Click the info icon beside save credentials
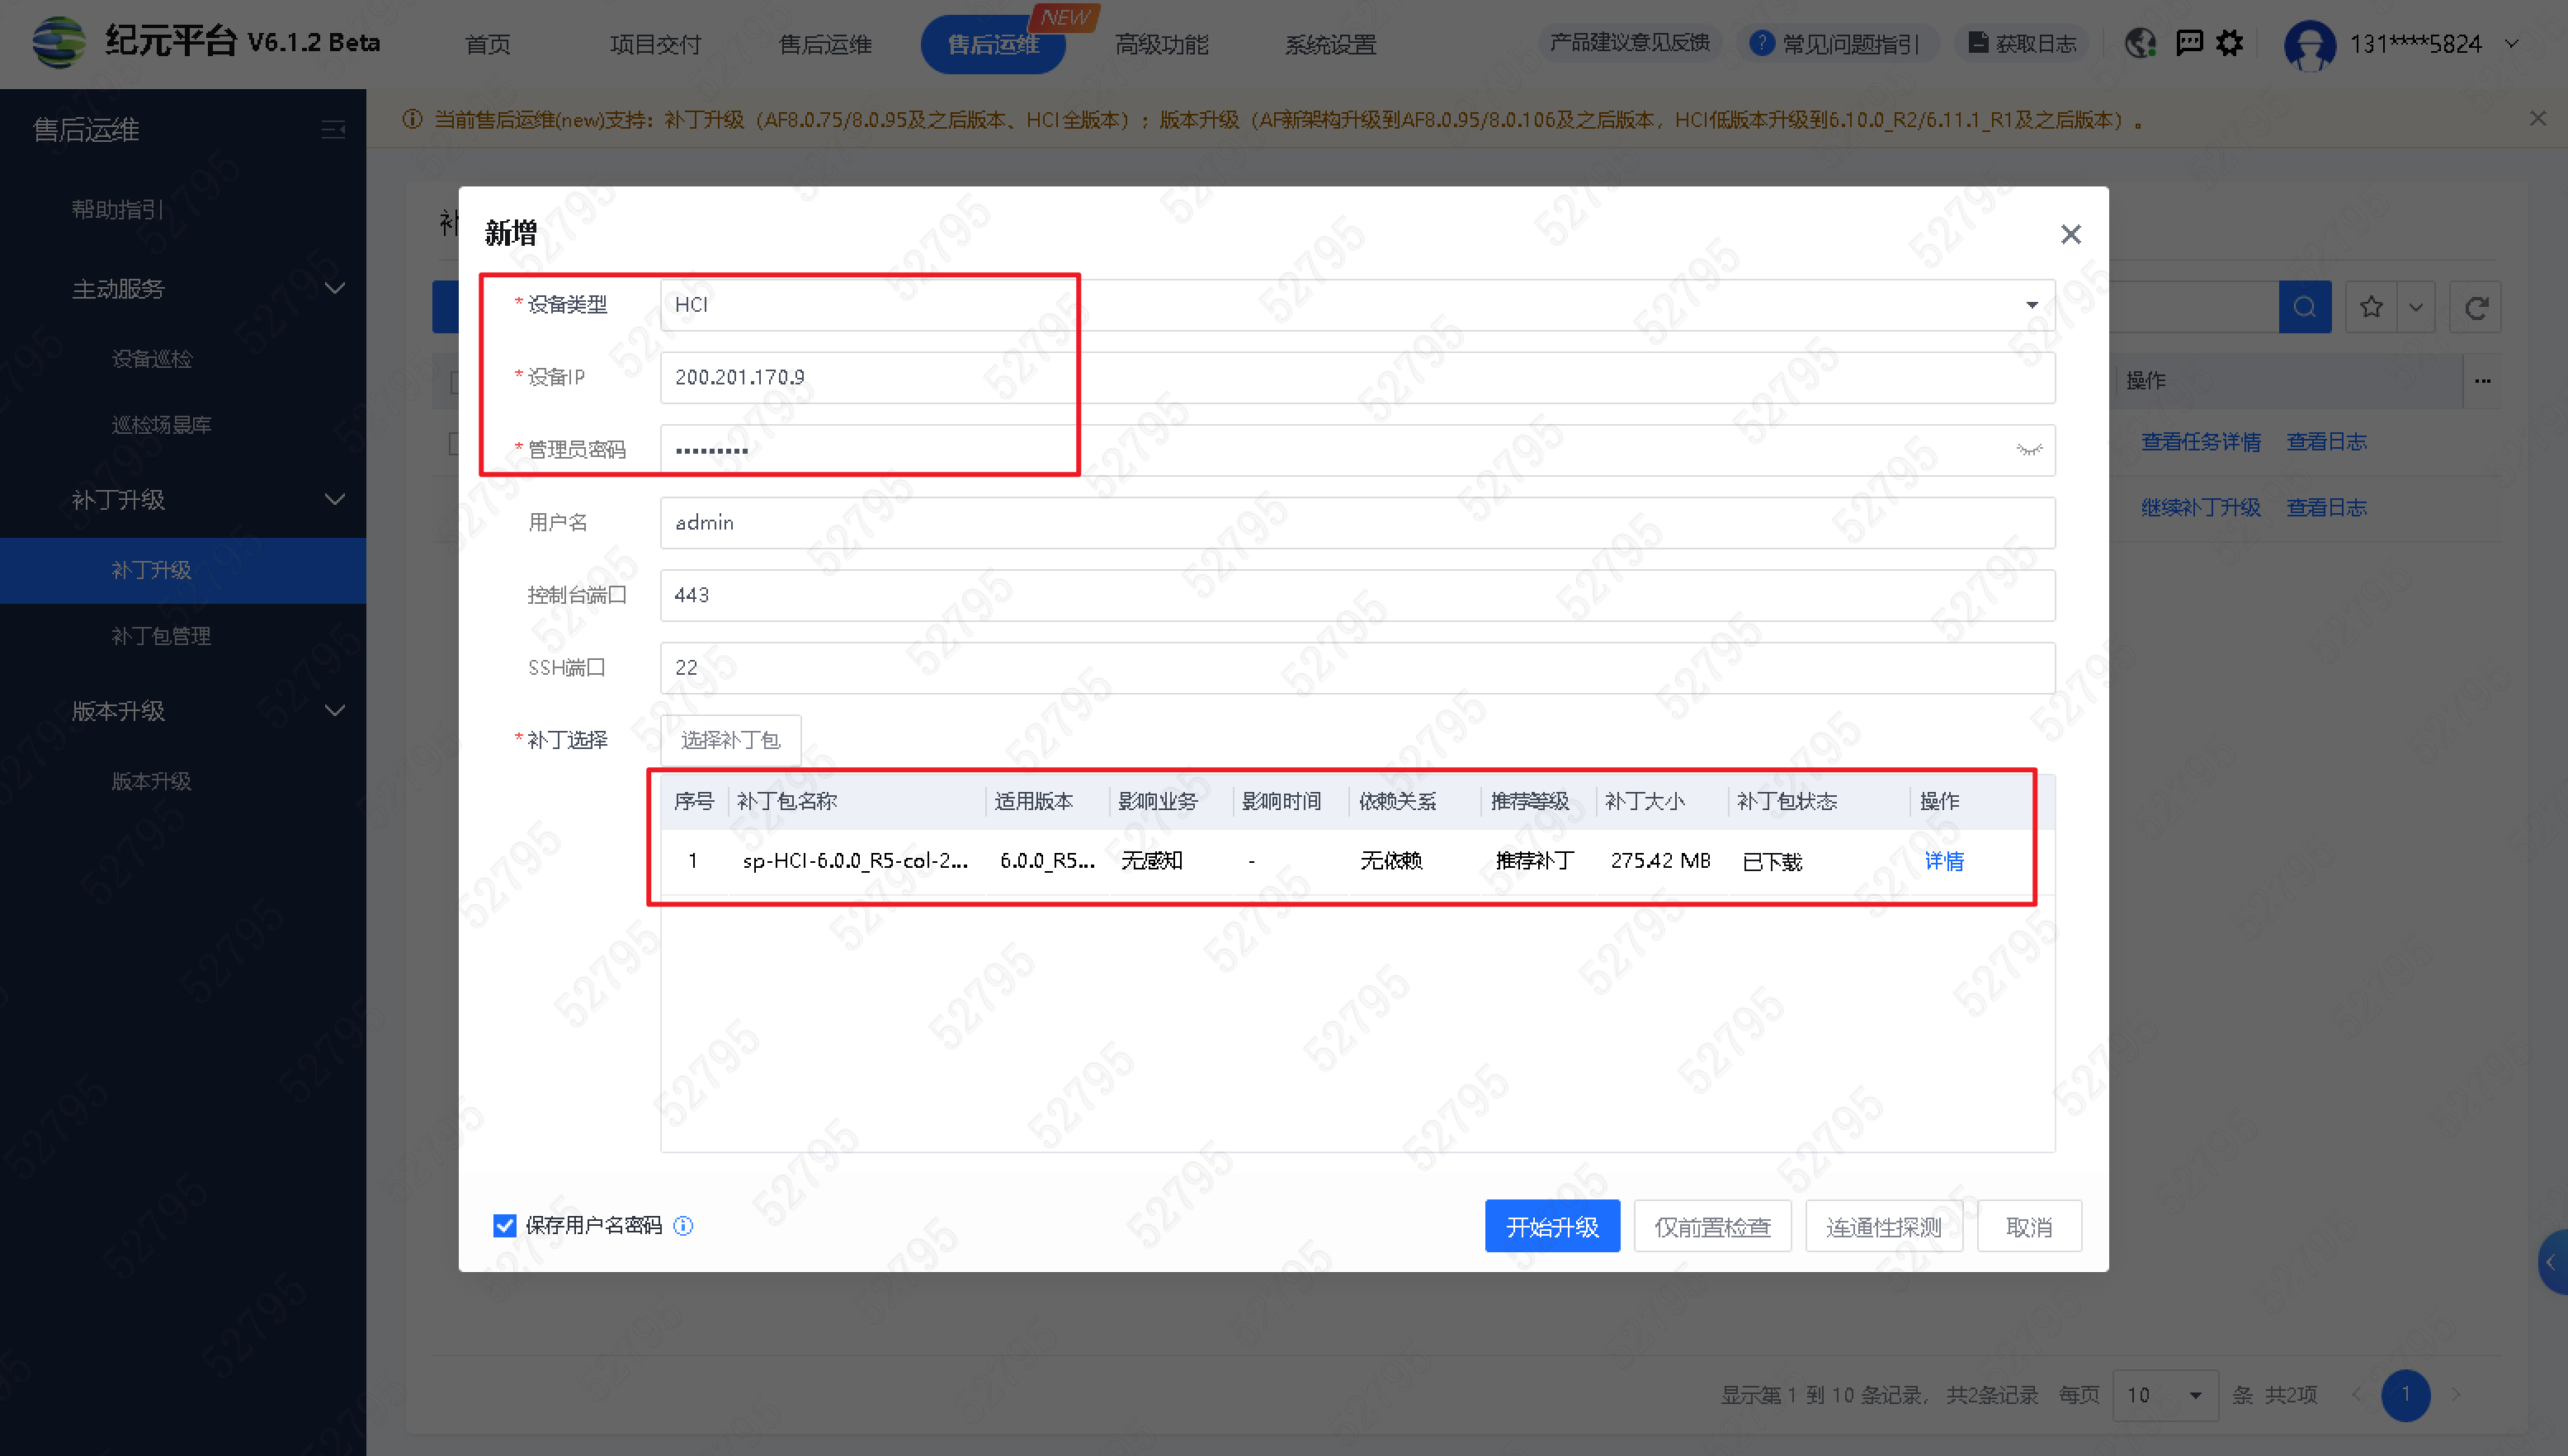Screen dimensions: 2568x1456 pos(684,1226)
